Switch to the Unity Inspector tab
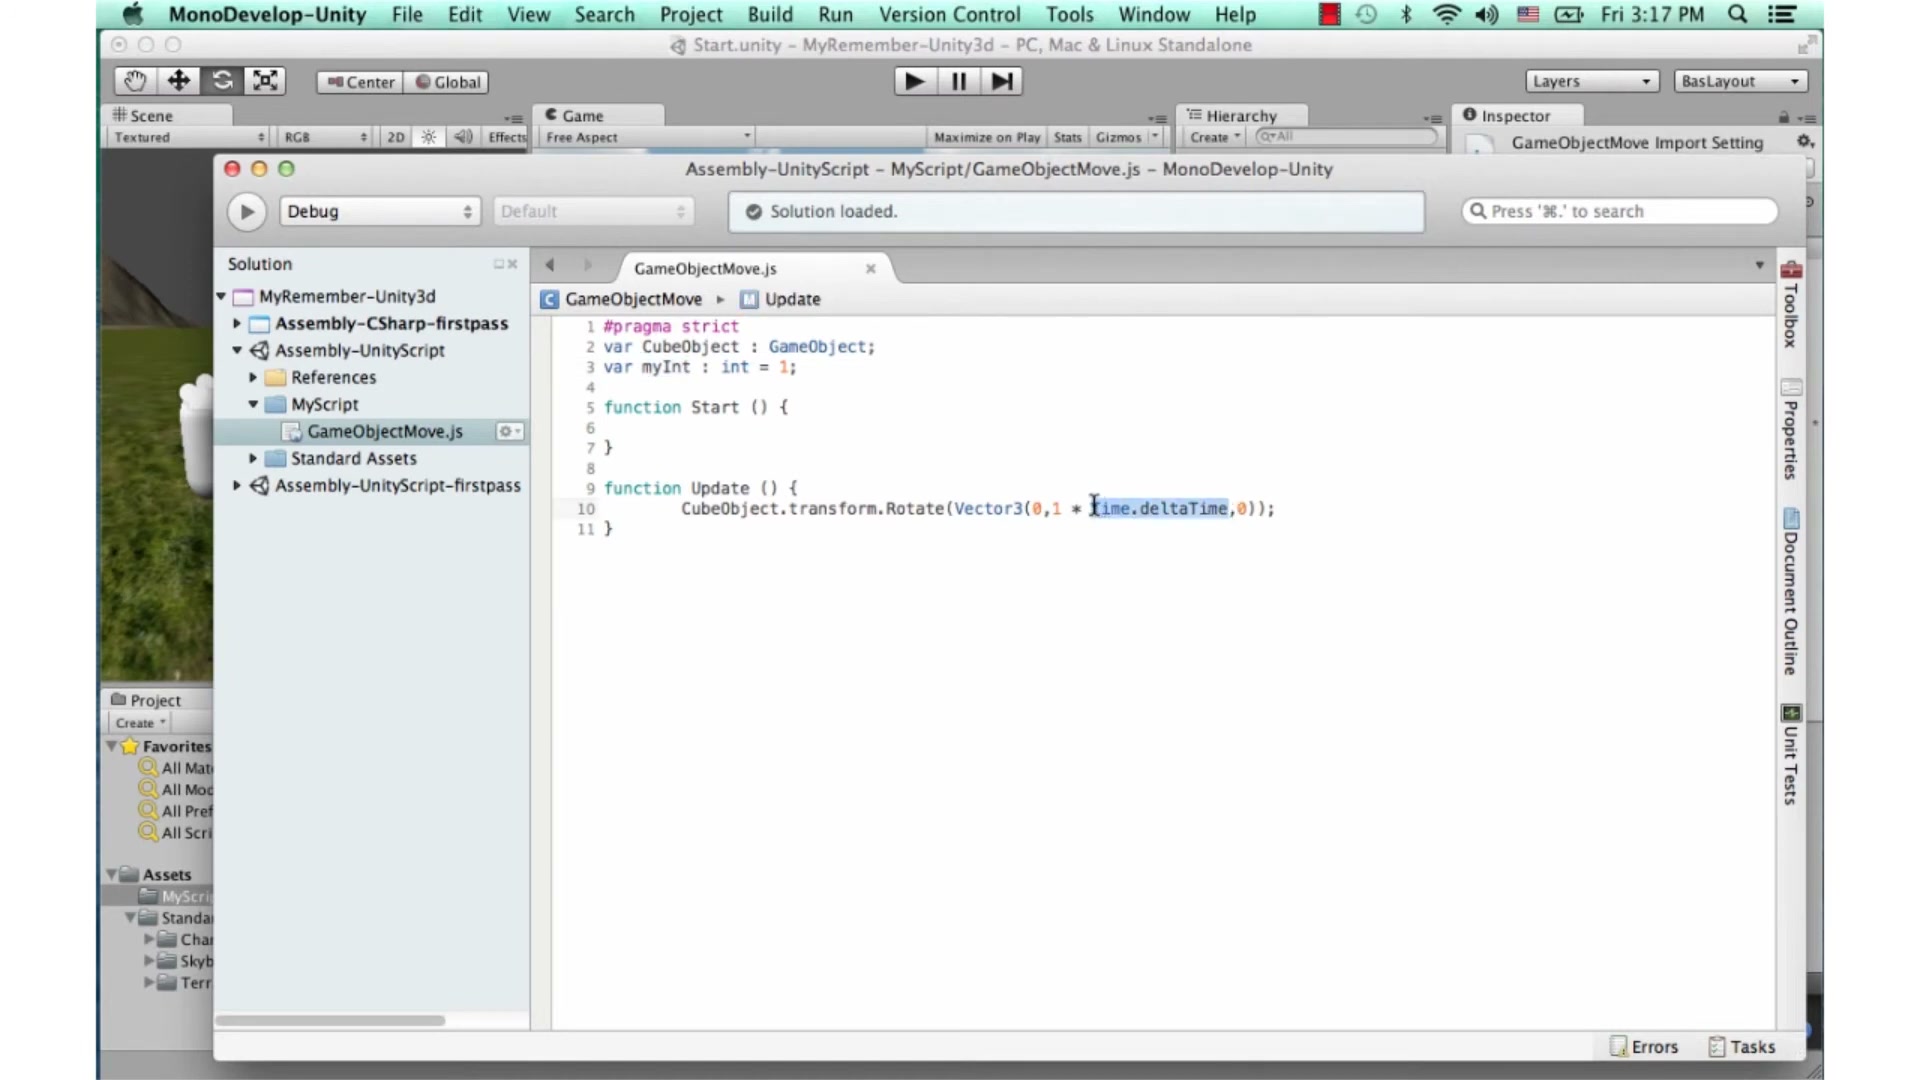Screen dimensions: 1920x1080 pyautogui.click(x=1516, y=116)
